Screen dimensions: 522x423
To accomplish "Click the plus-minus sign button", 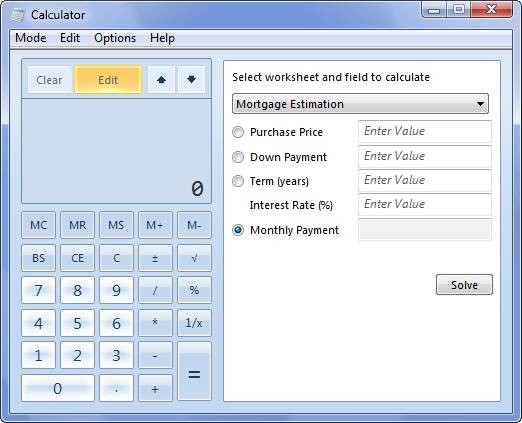I will 155,258.
